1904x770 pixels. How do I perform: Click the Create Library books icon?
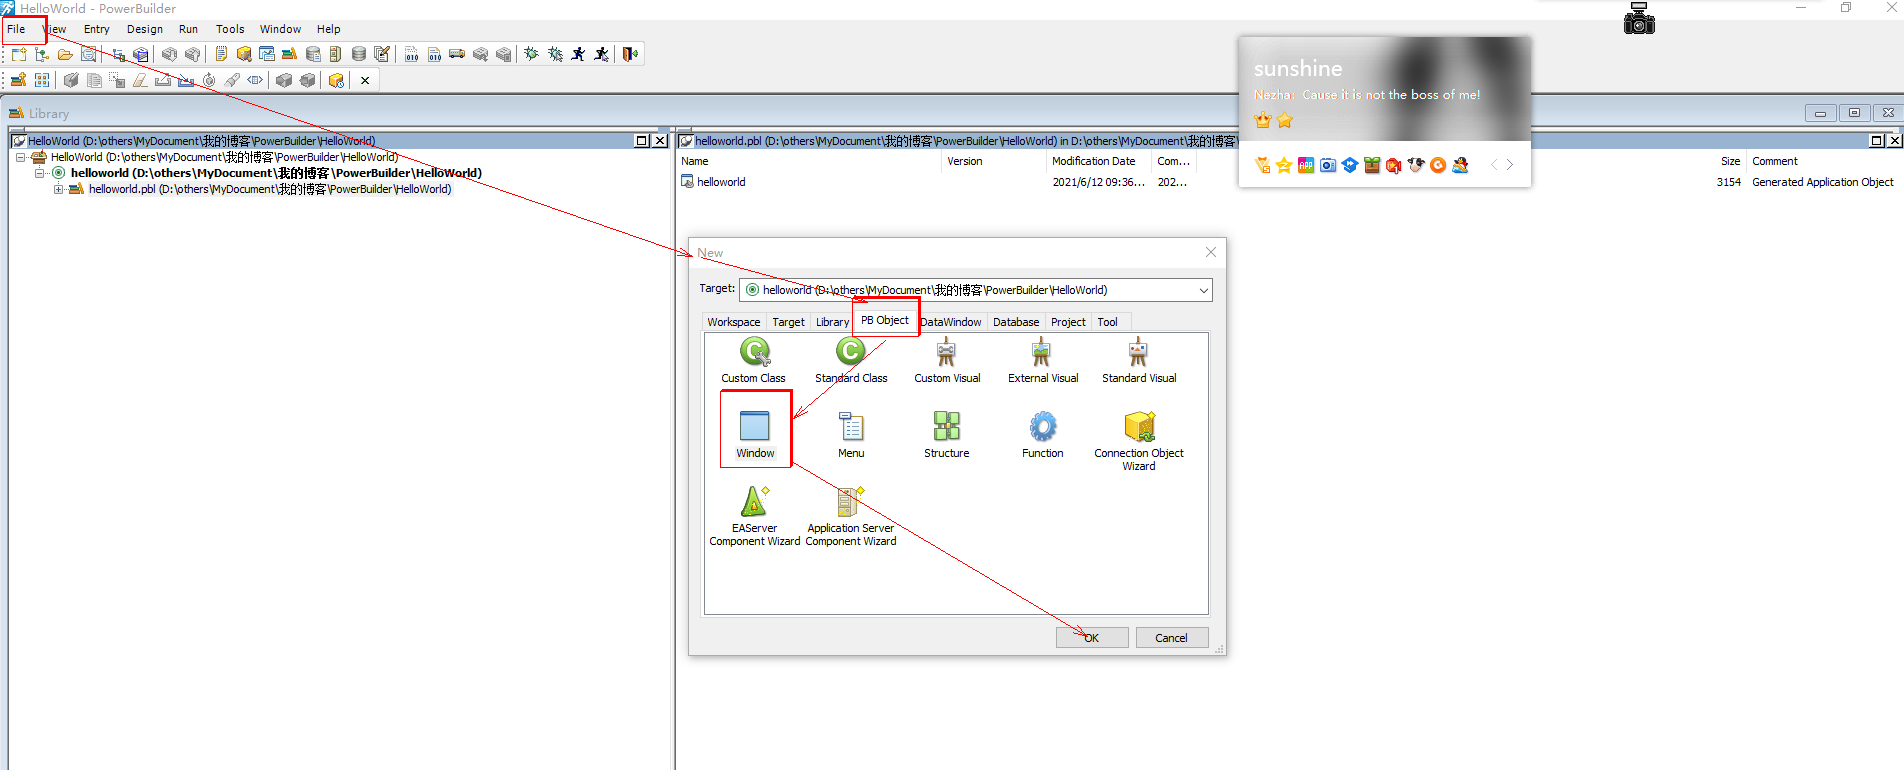coord(18,80)
